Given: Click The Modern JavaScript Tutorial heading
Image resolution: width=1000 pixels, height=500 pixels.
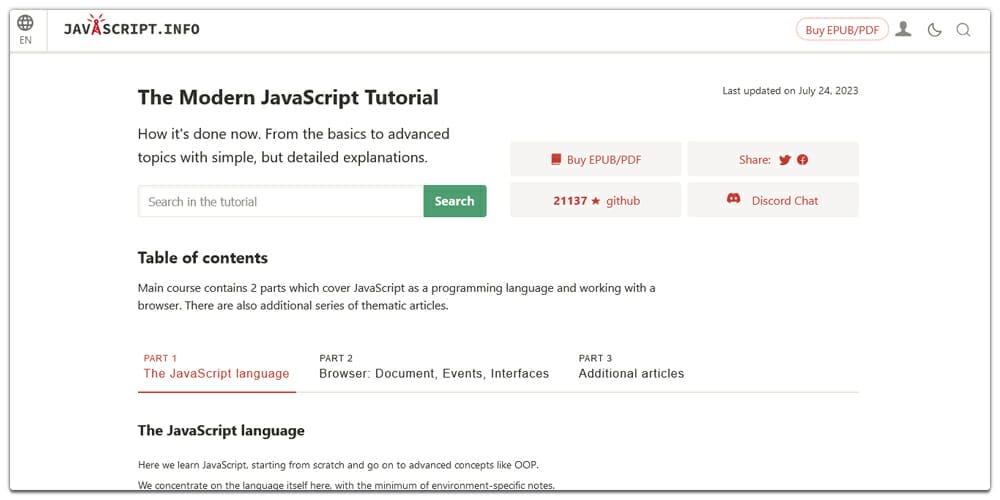Looking at the screenshot, I should point(288,97).
